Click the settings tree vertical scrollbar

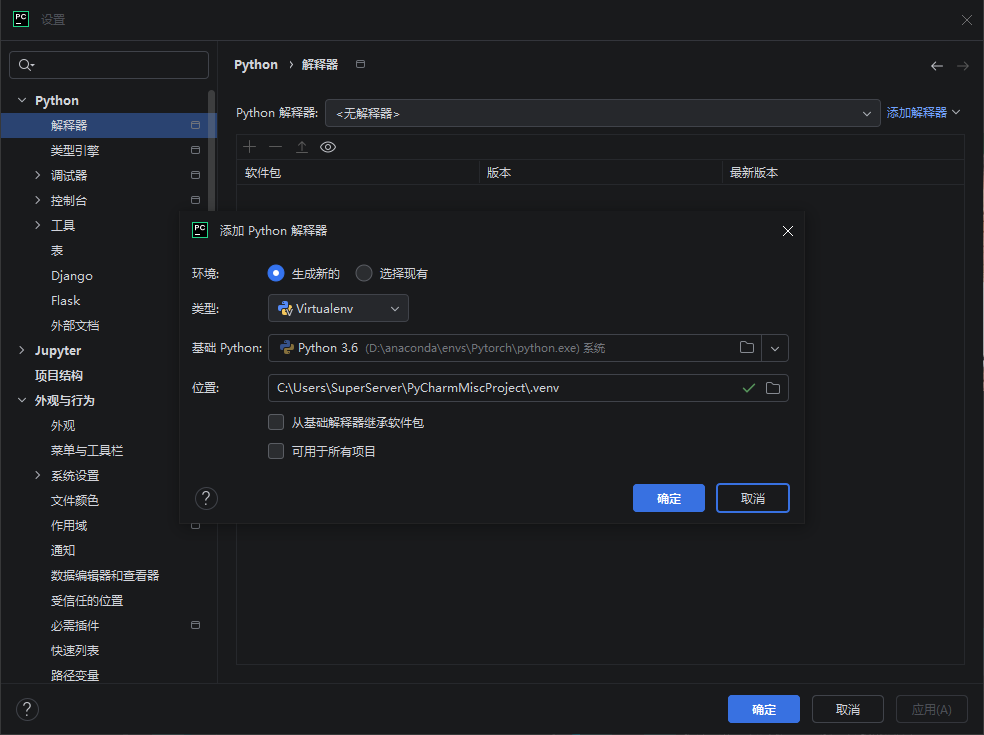(x=211, y=151)
